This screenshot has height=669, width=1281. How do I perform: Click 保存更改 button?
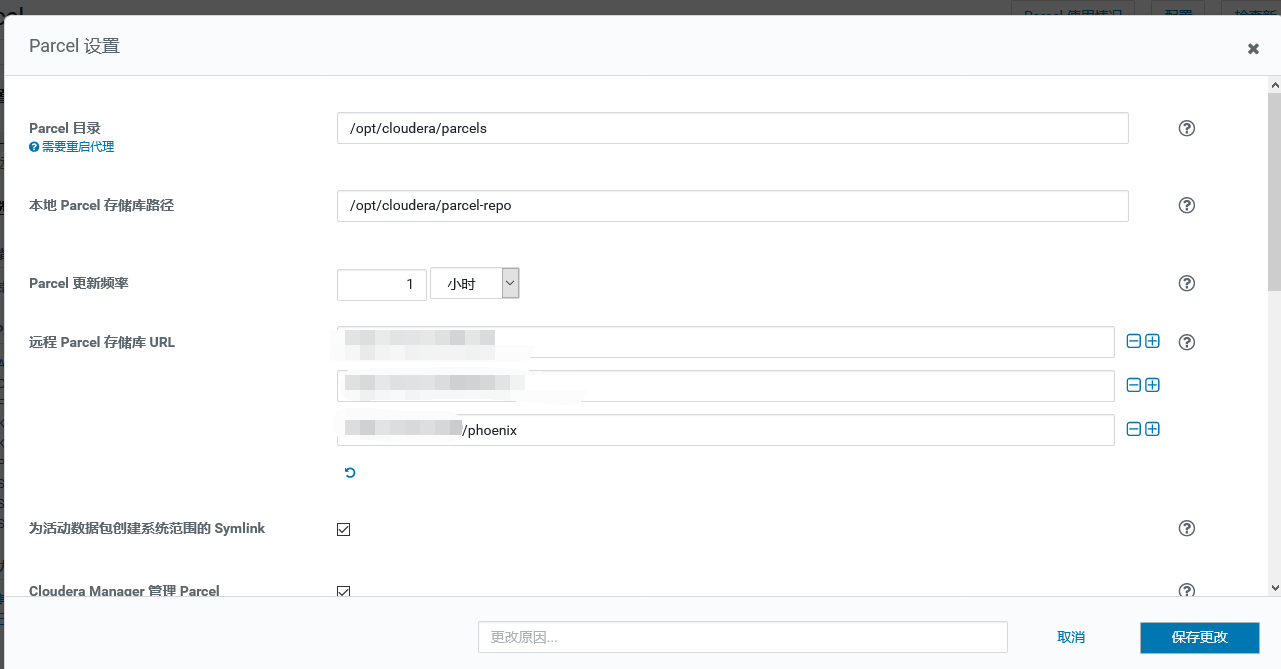(1200, 637)
